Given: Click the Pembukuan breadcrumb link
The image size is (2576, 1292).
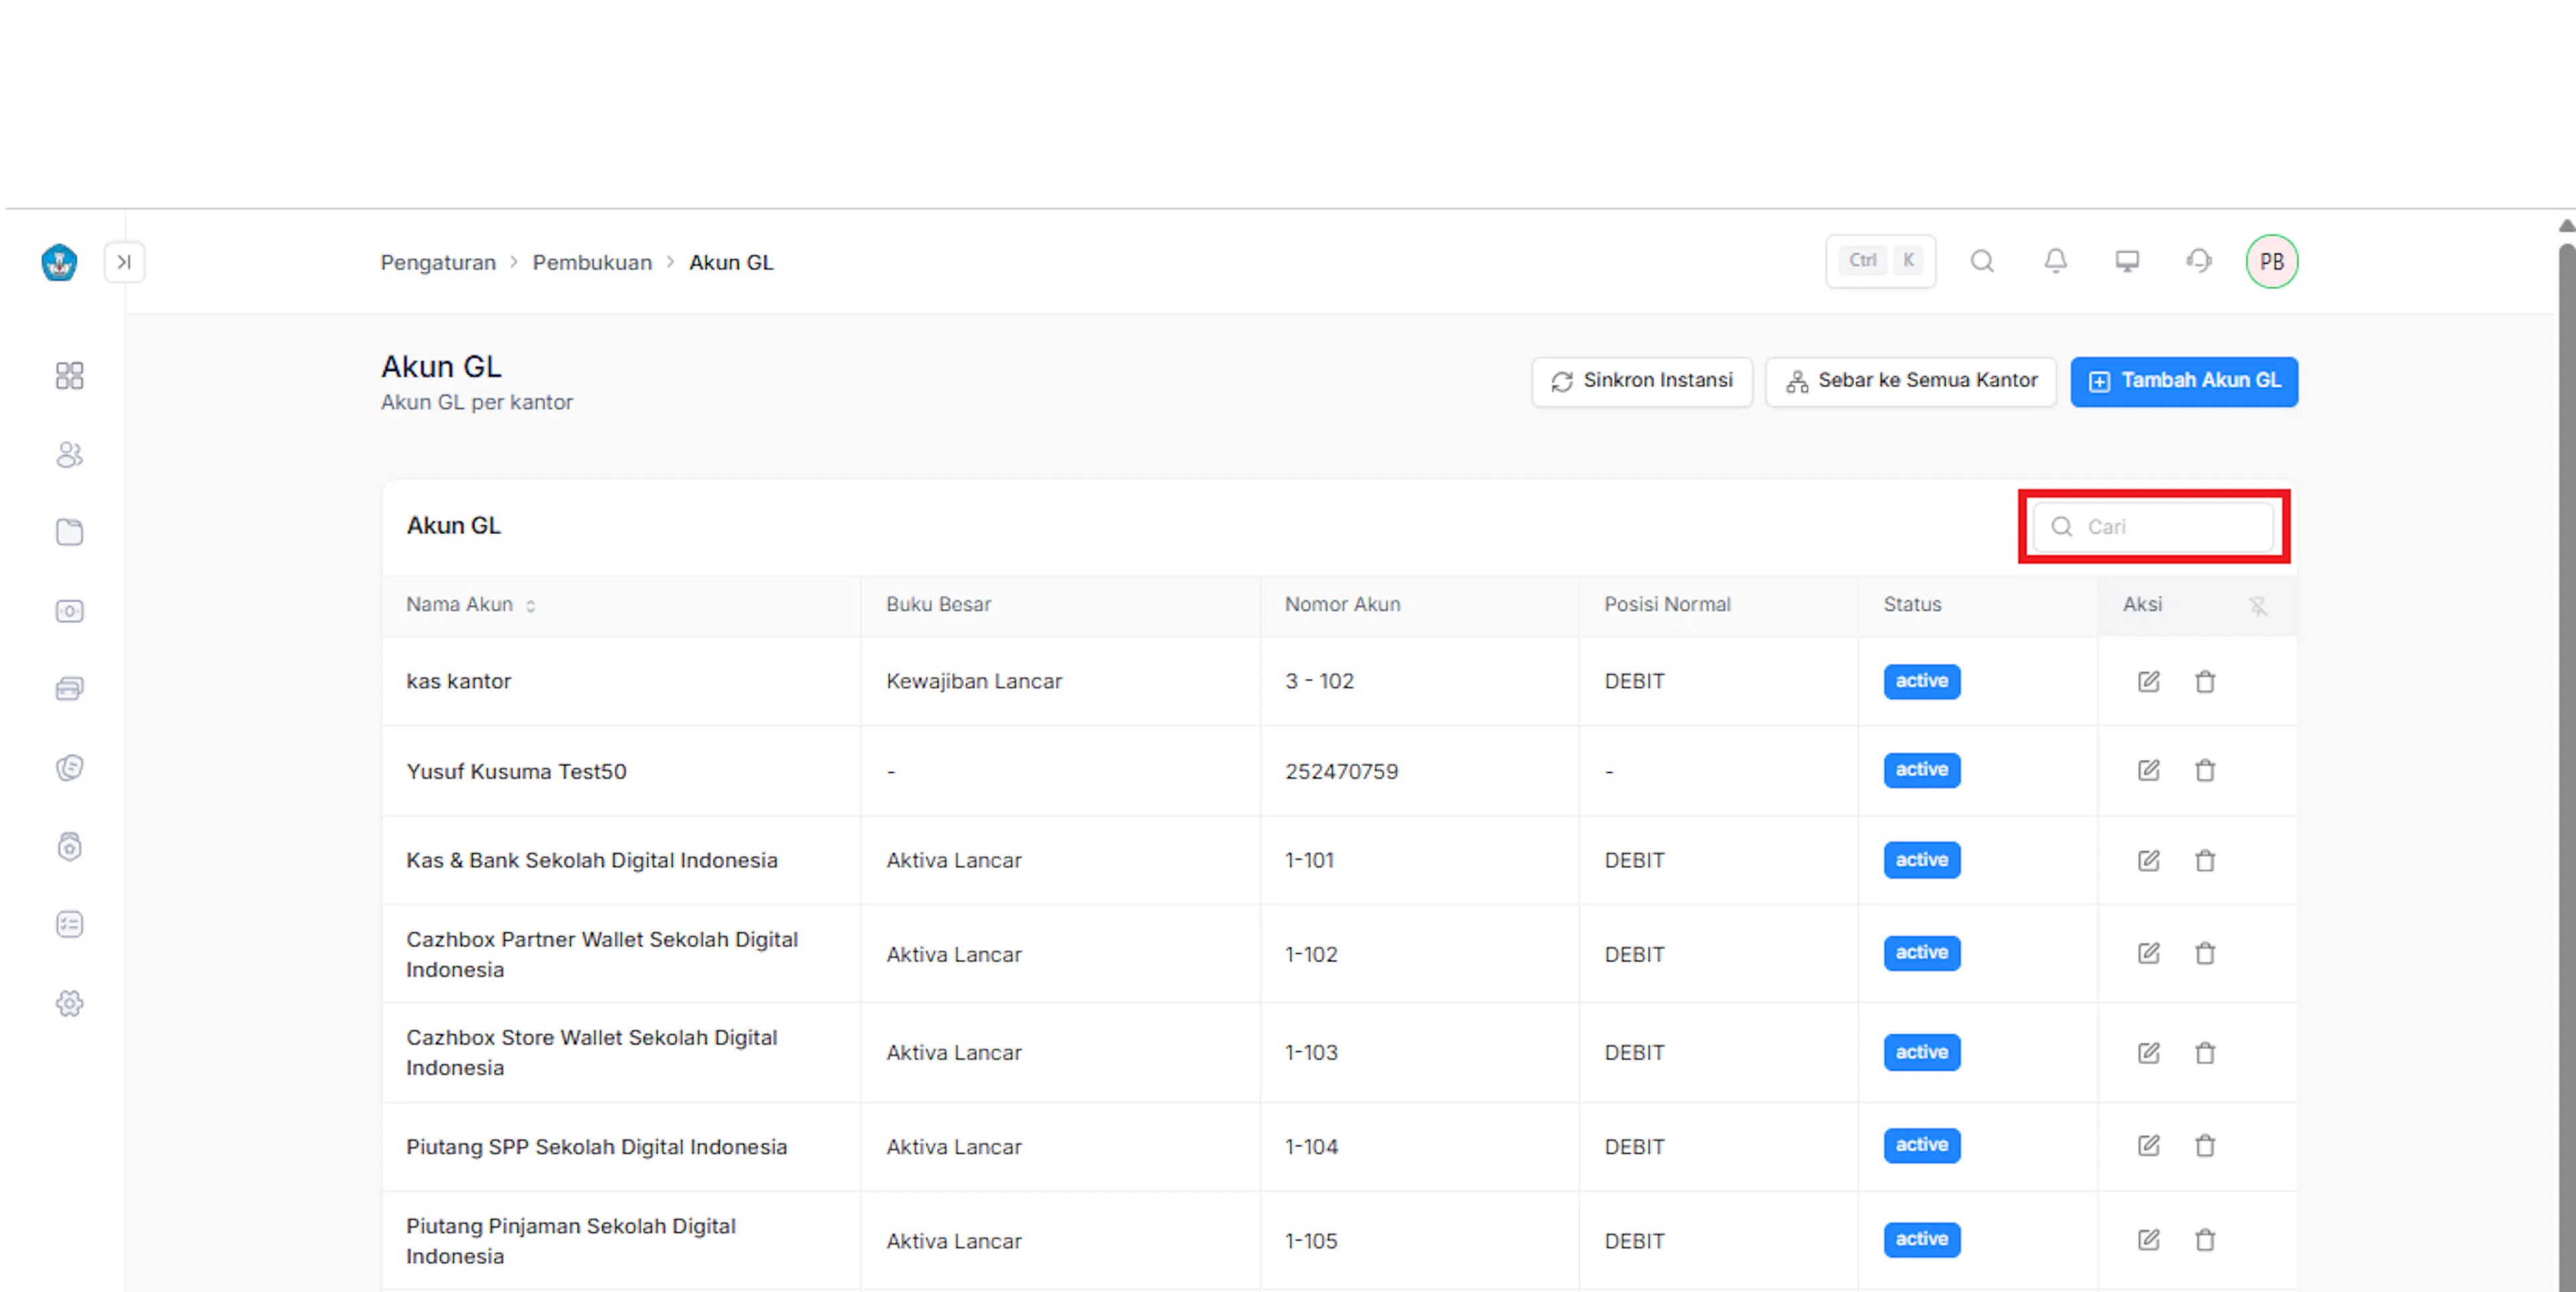Looking at the screenshot, I should coord(592,262).
